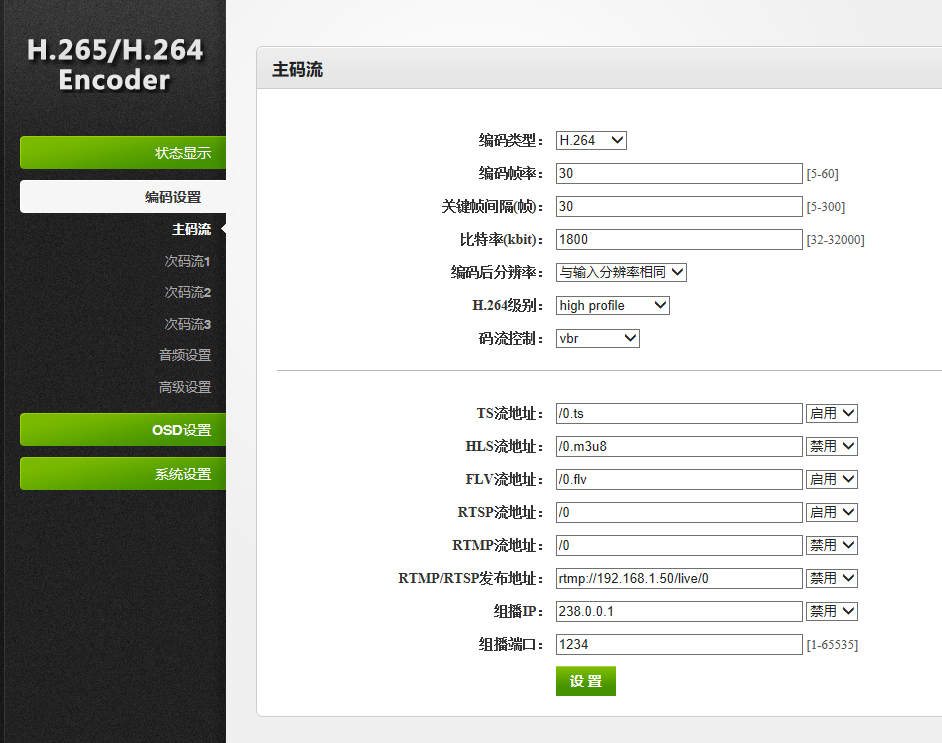Expand the 编码后分辨率 dropdown
The width and height of the screenshot is (942, 743).
coord(621,272)
